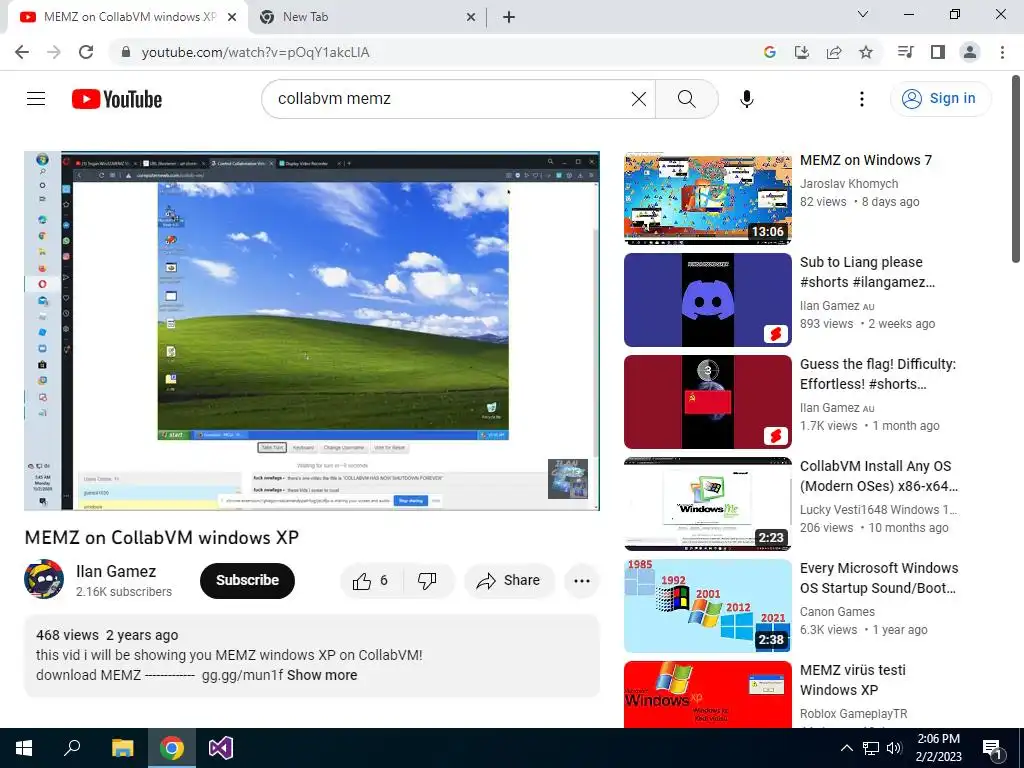Click the Google icon in address bar
Viewport: 1024px width, 768px height.
coord(769,52)
